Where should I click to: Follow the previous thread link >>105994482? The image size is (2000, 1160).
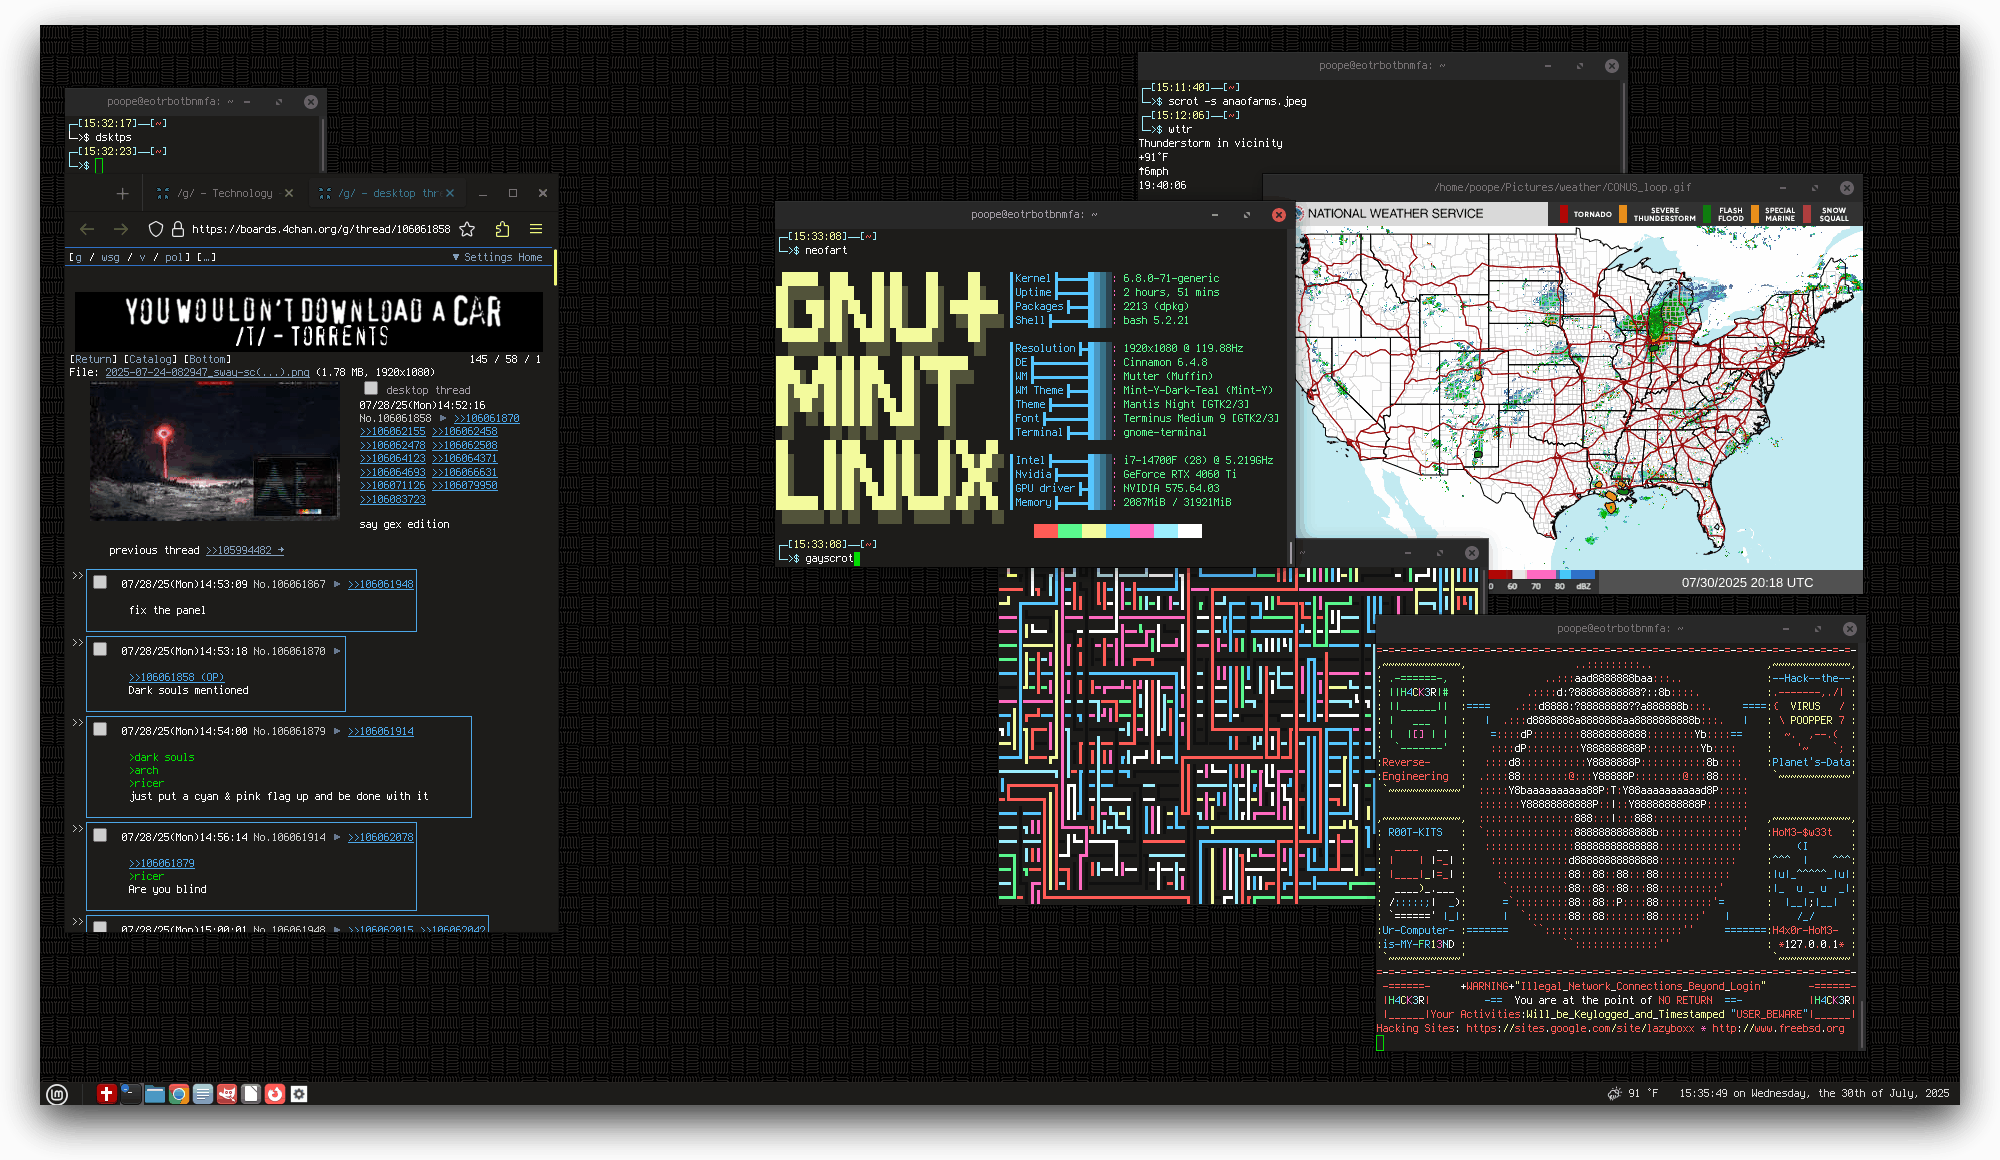point(245,550)
